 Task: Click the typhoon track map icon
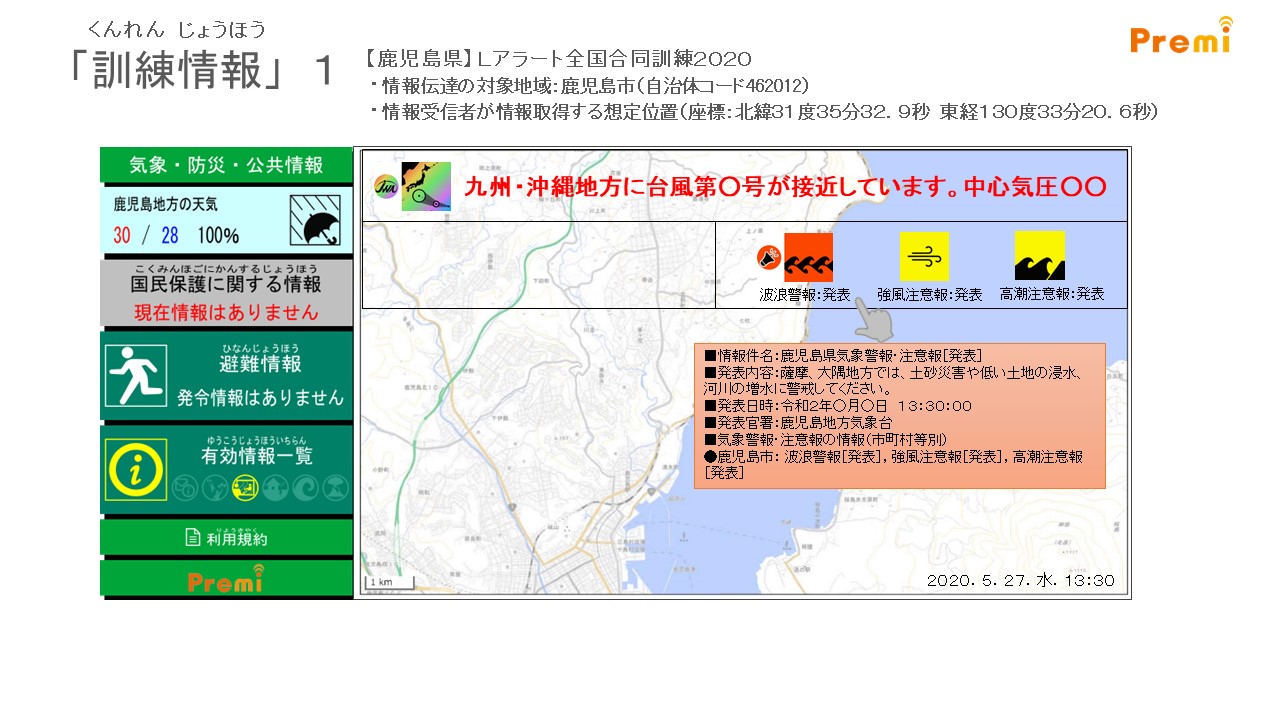pos(426,187)
